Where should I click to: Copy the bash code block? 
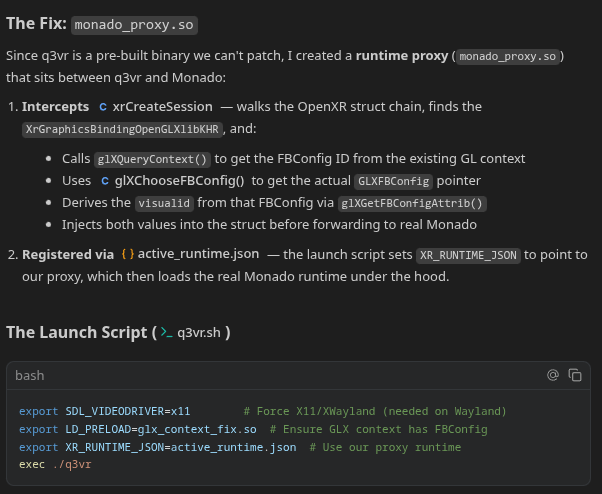pyautogui.click(x=575, y=376)
